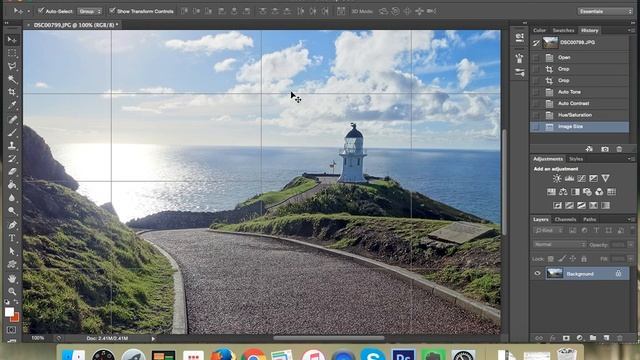Add a Vibrance adjustment
This screenshot has height=360, width=640.
(x=605, y=178)
